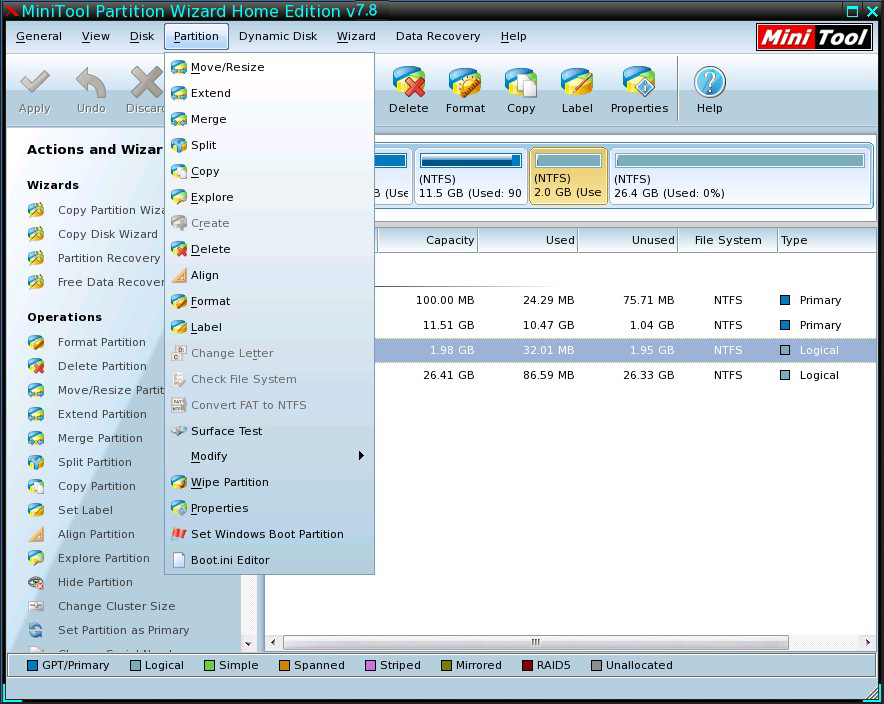The height and width of the screenshot is (704, 884).
Task: Open partition Properties from the toolbar
Action: 639,90
